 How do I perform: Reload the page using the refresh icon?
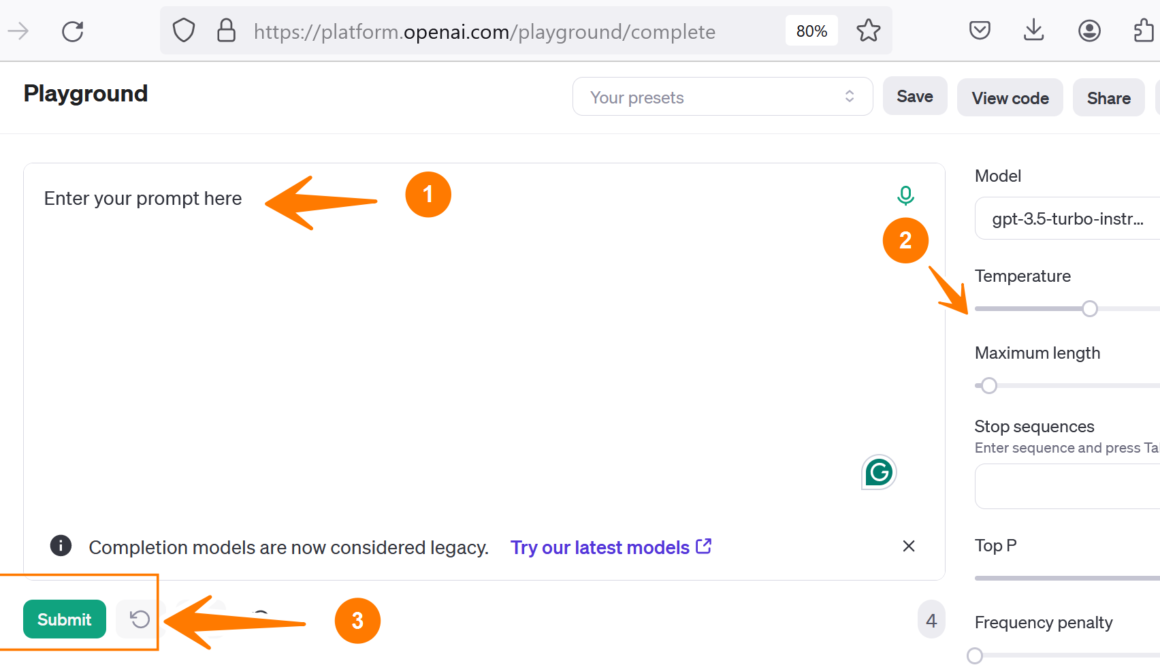point(72,31)
